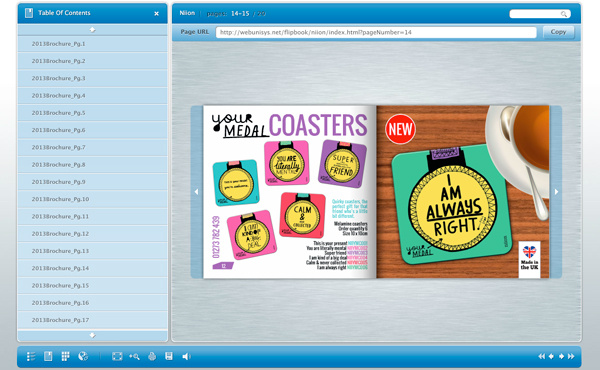Image resolution: width=600 pixels, height=370 pixels.
Task: Go to previous page in bottom toolbar
Action: click(x=551, y=356)
